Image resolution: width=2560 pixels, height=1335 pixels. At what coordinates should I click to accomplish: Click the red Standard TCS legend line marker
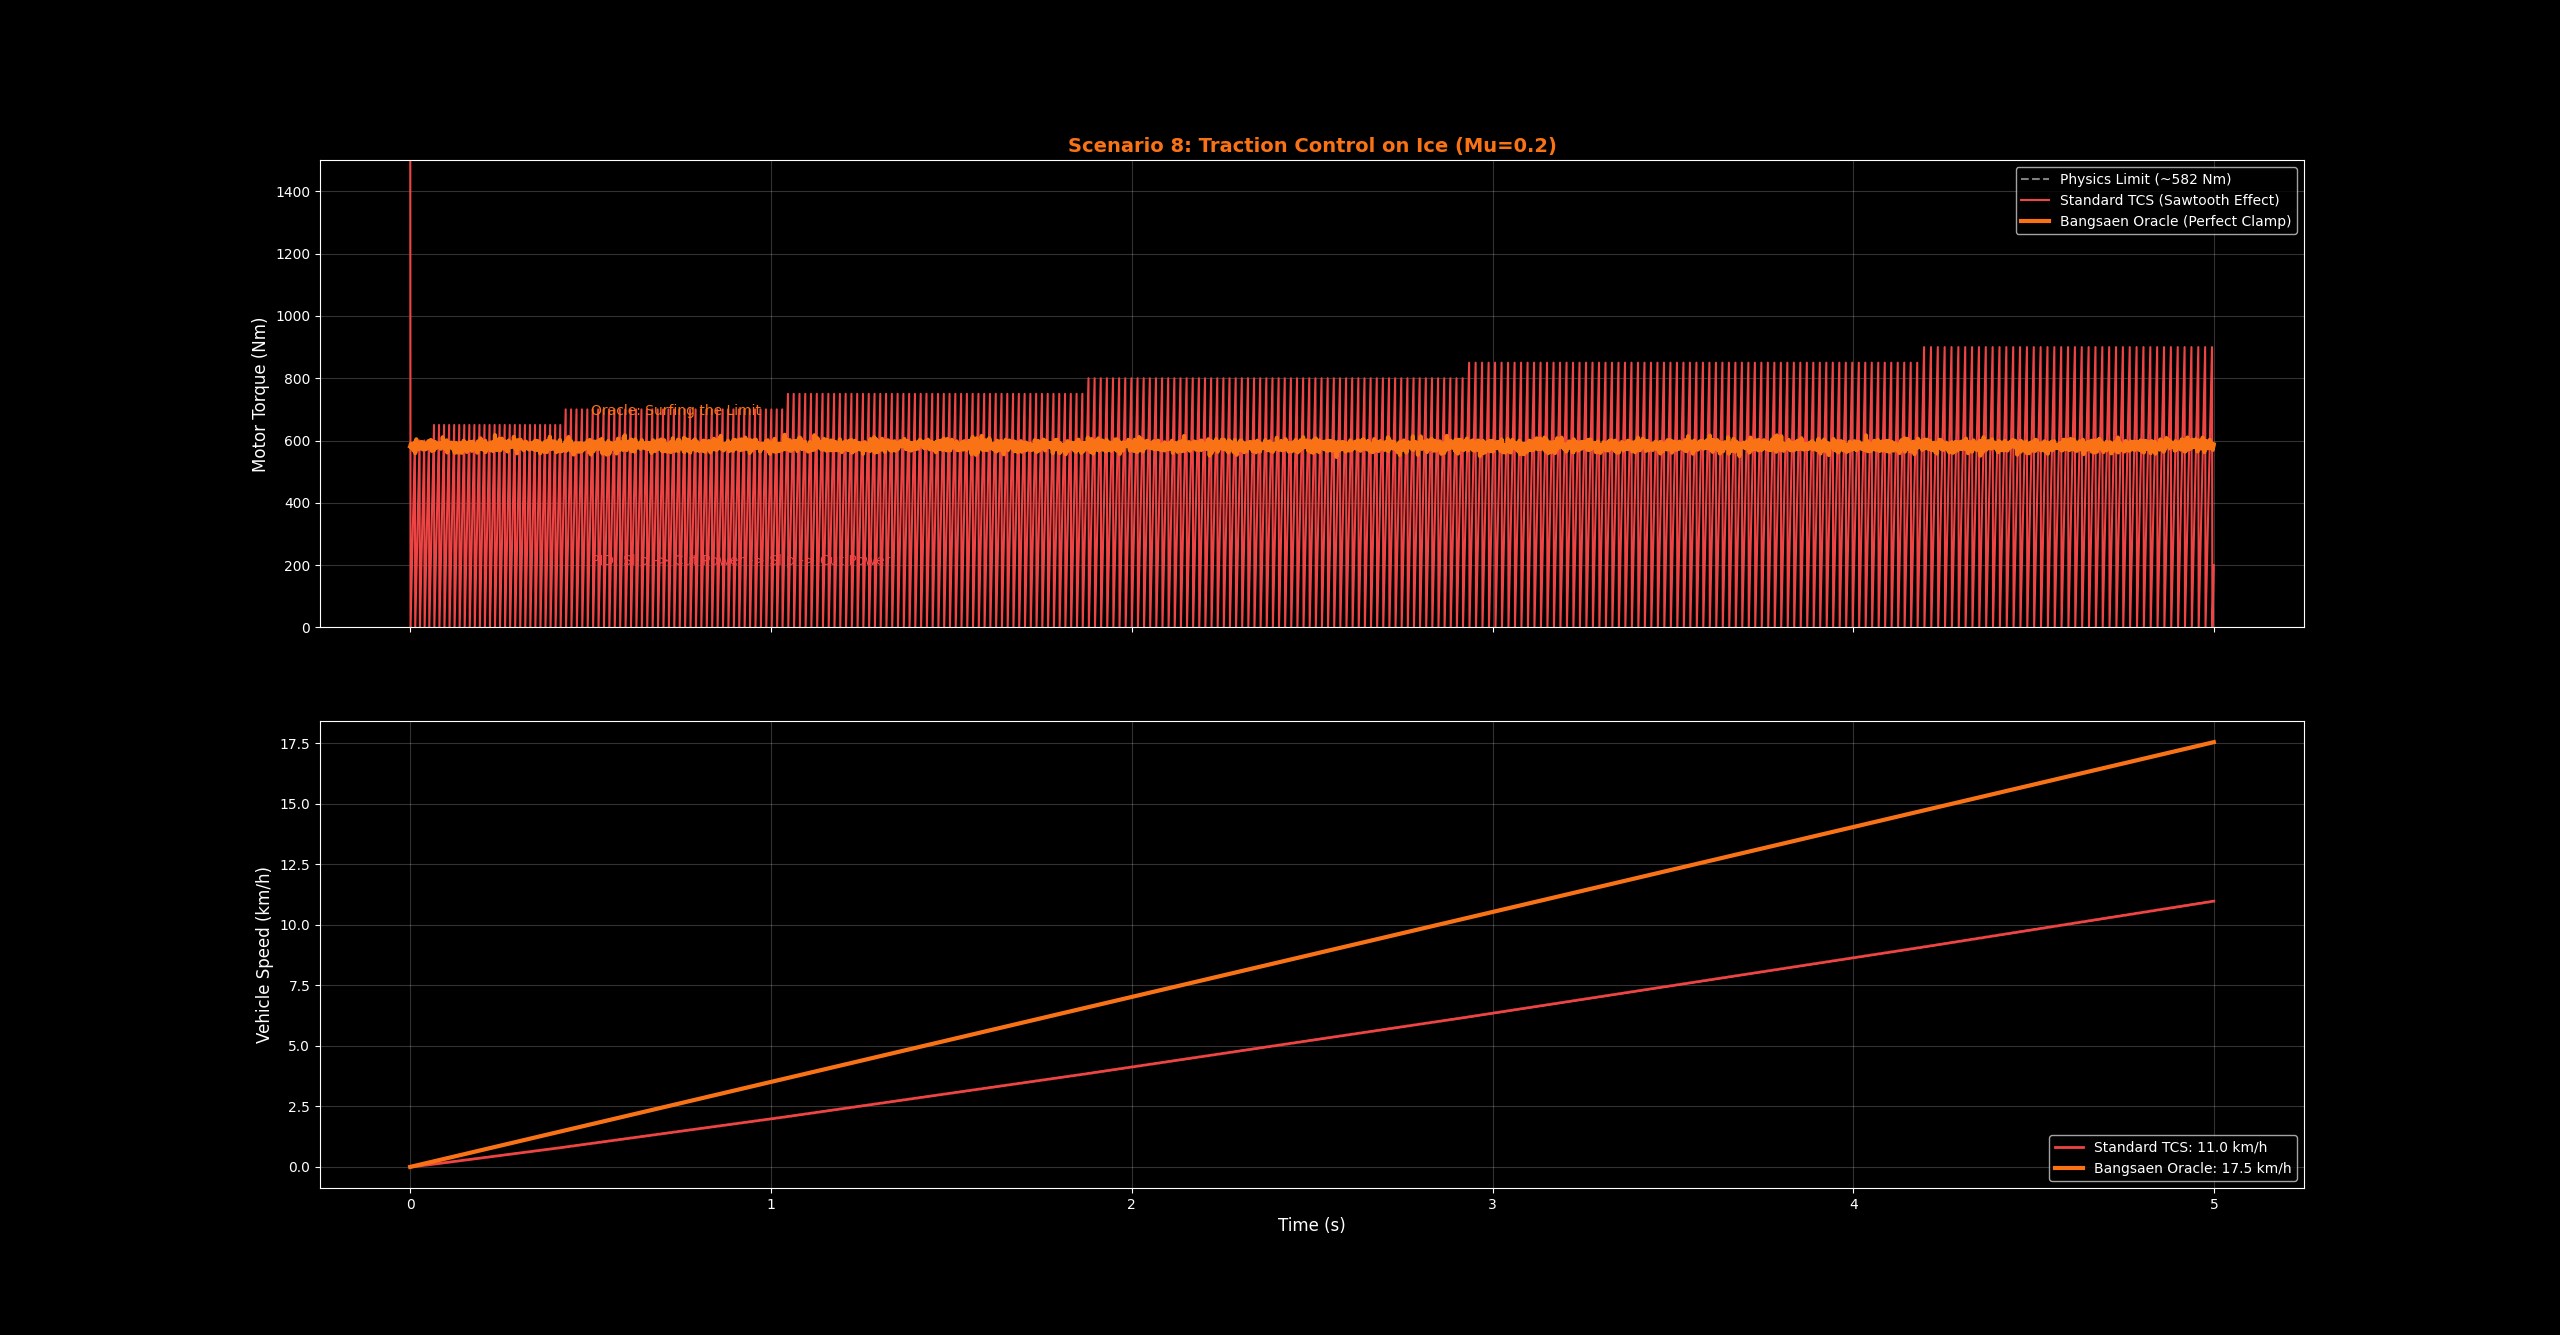coord(2035,200)
